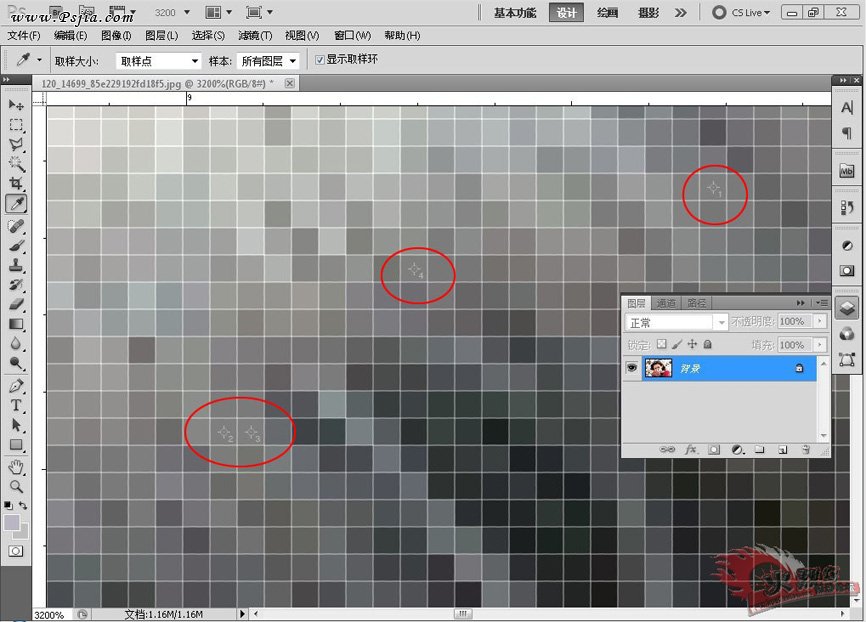Switch to the 基本功能 workspace

[515, 13]
